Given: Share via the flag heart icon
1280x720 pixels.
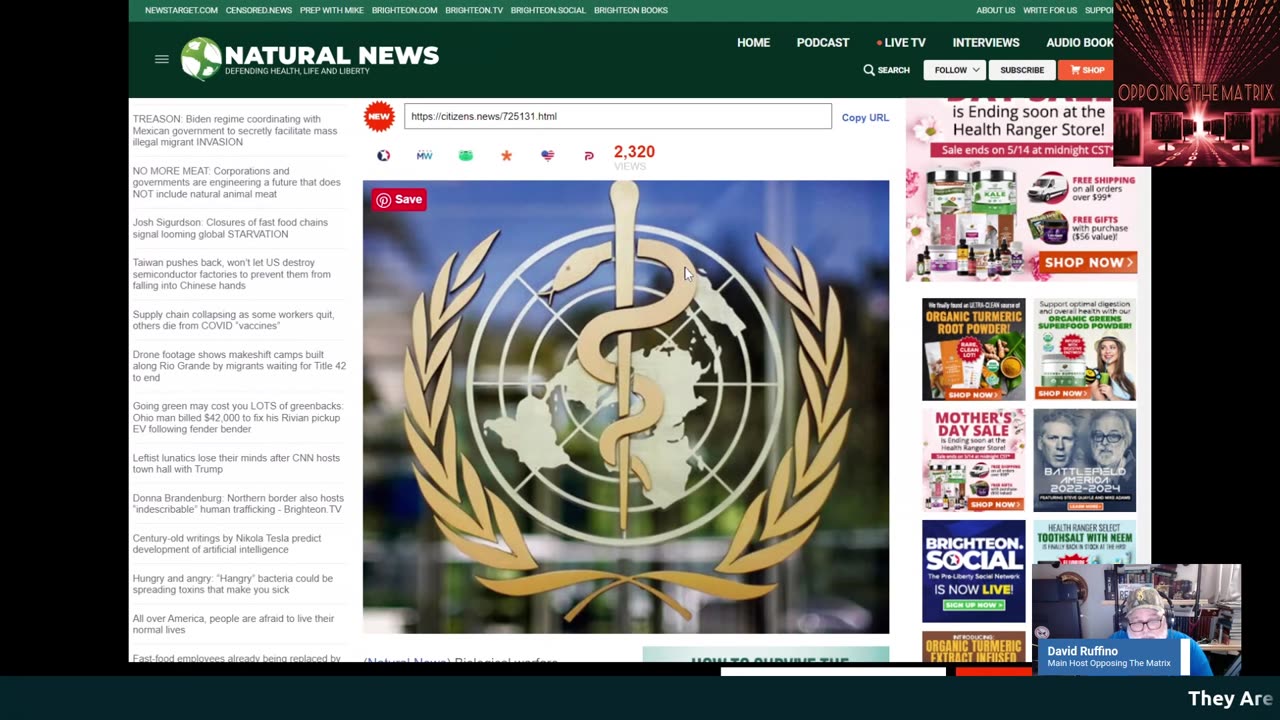Looking at the screenshot, I should (547, 155).
